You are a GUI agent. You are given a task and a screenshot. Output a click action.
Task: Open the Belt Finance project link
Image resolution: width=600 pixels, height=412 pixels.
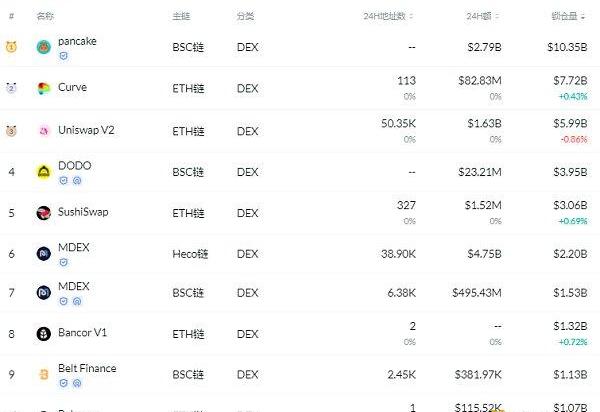[x=87, y=368]
